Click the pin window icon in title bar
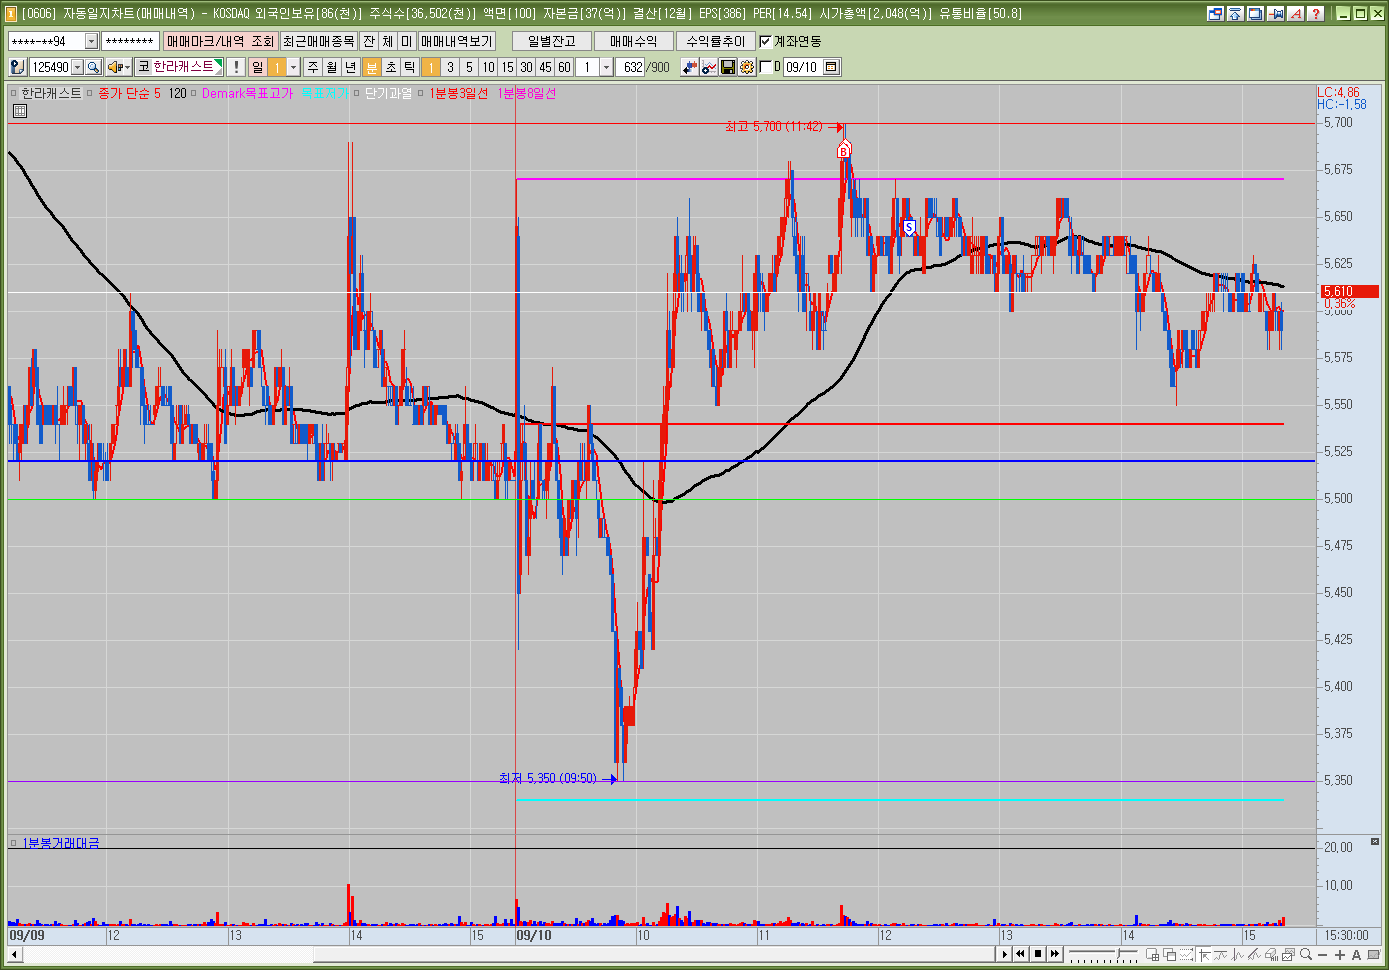This screenshot has height=970, width=1389. 1275,14
